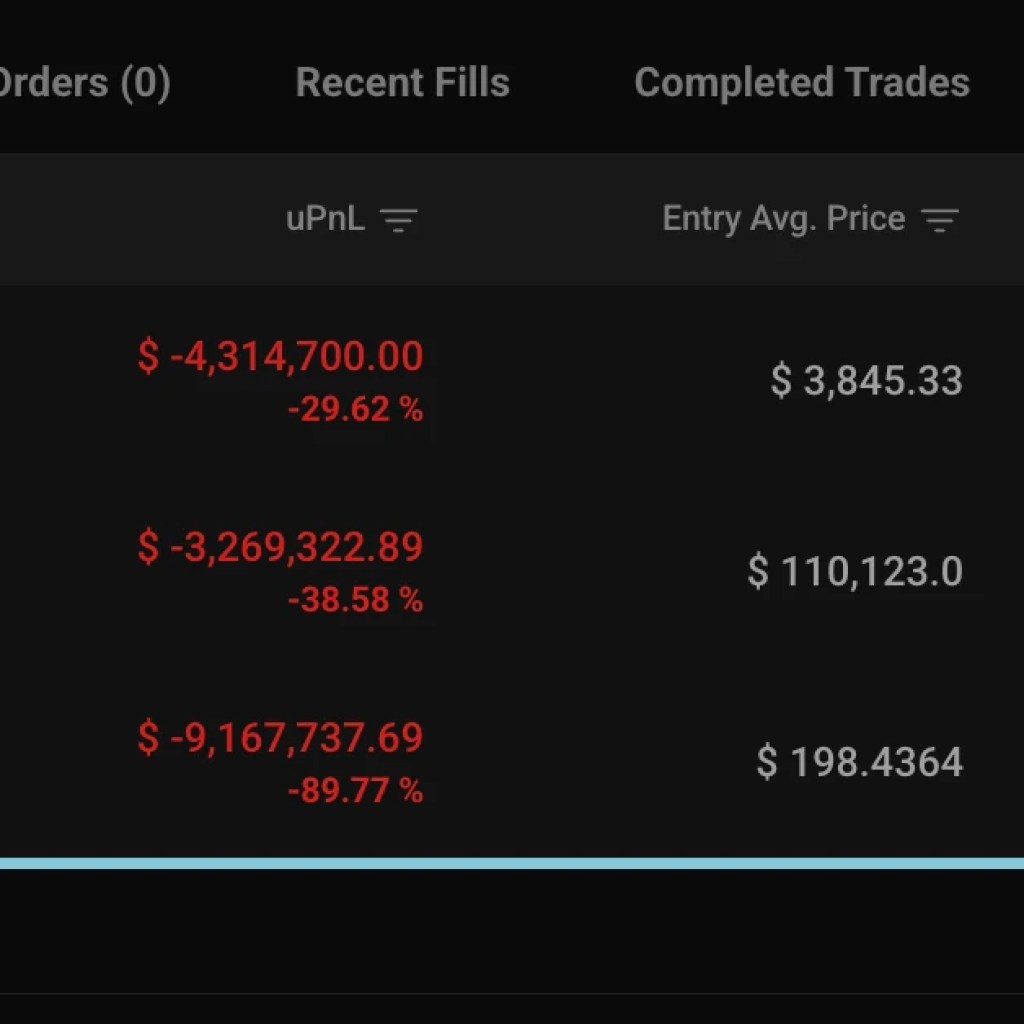The height and width of the screenshot is (1024, 1024).
Task: Click the -$9,167,737.69 uPnL value
Action: [281, 738]
